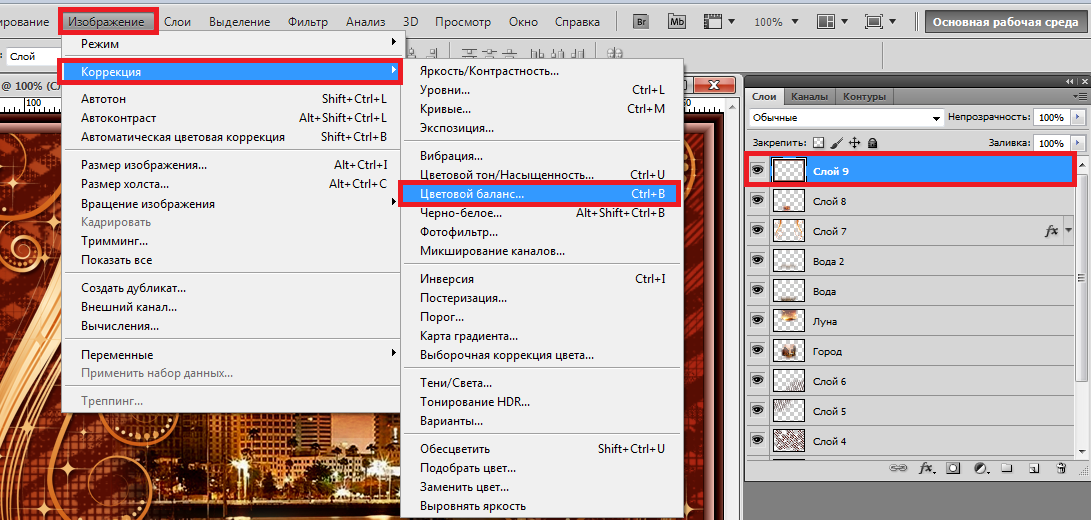Open the Обычные blend mode dropdown

coord(845,118)
